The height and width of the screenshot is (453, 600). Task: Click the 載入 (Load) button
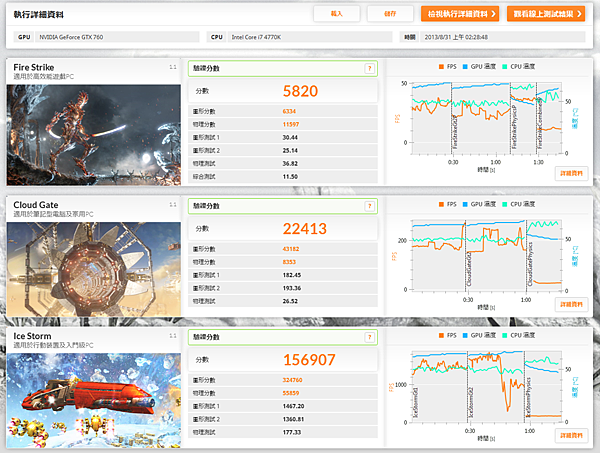(336, 14)
